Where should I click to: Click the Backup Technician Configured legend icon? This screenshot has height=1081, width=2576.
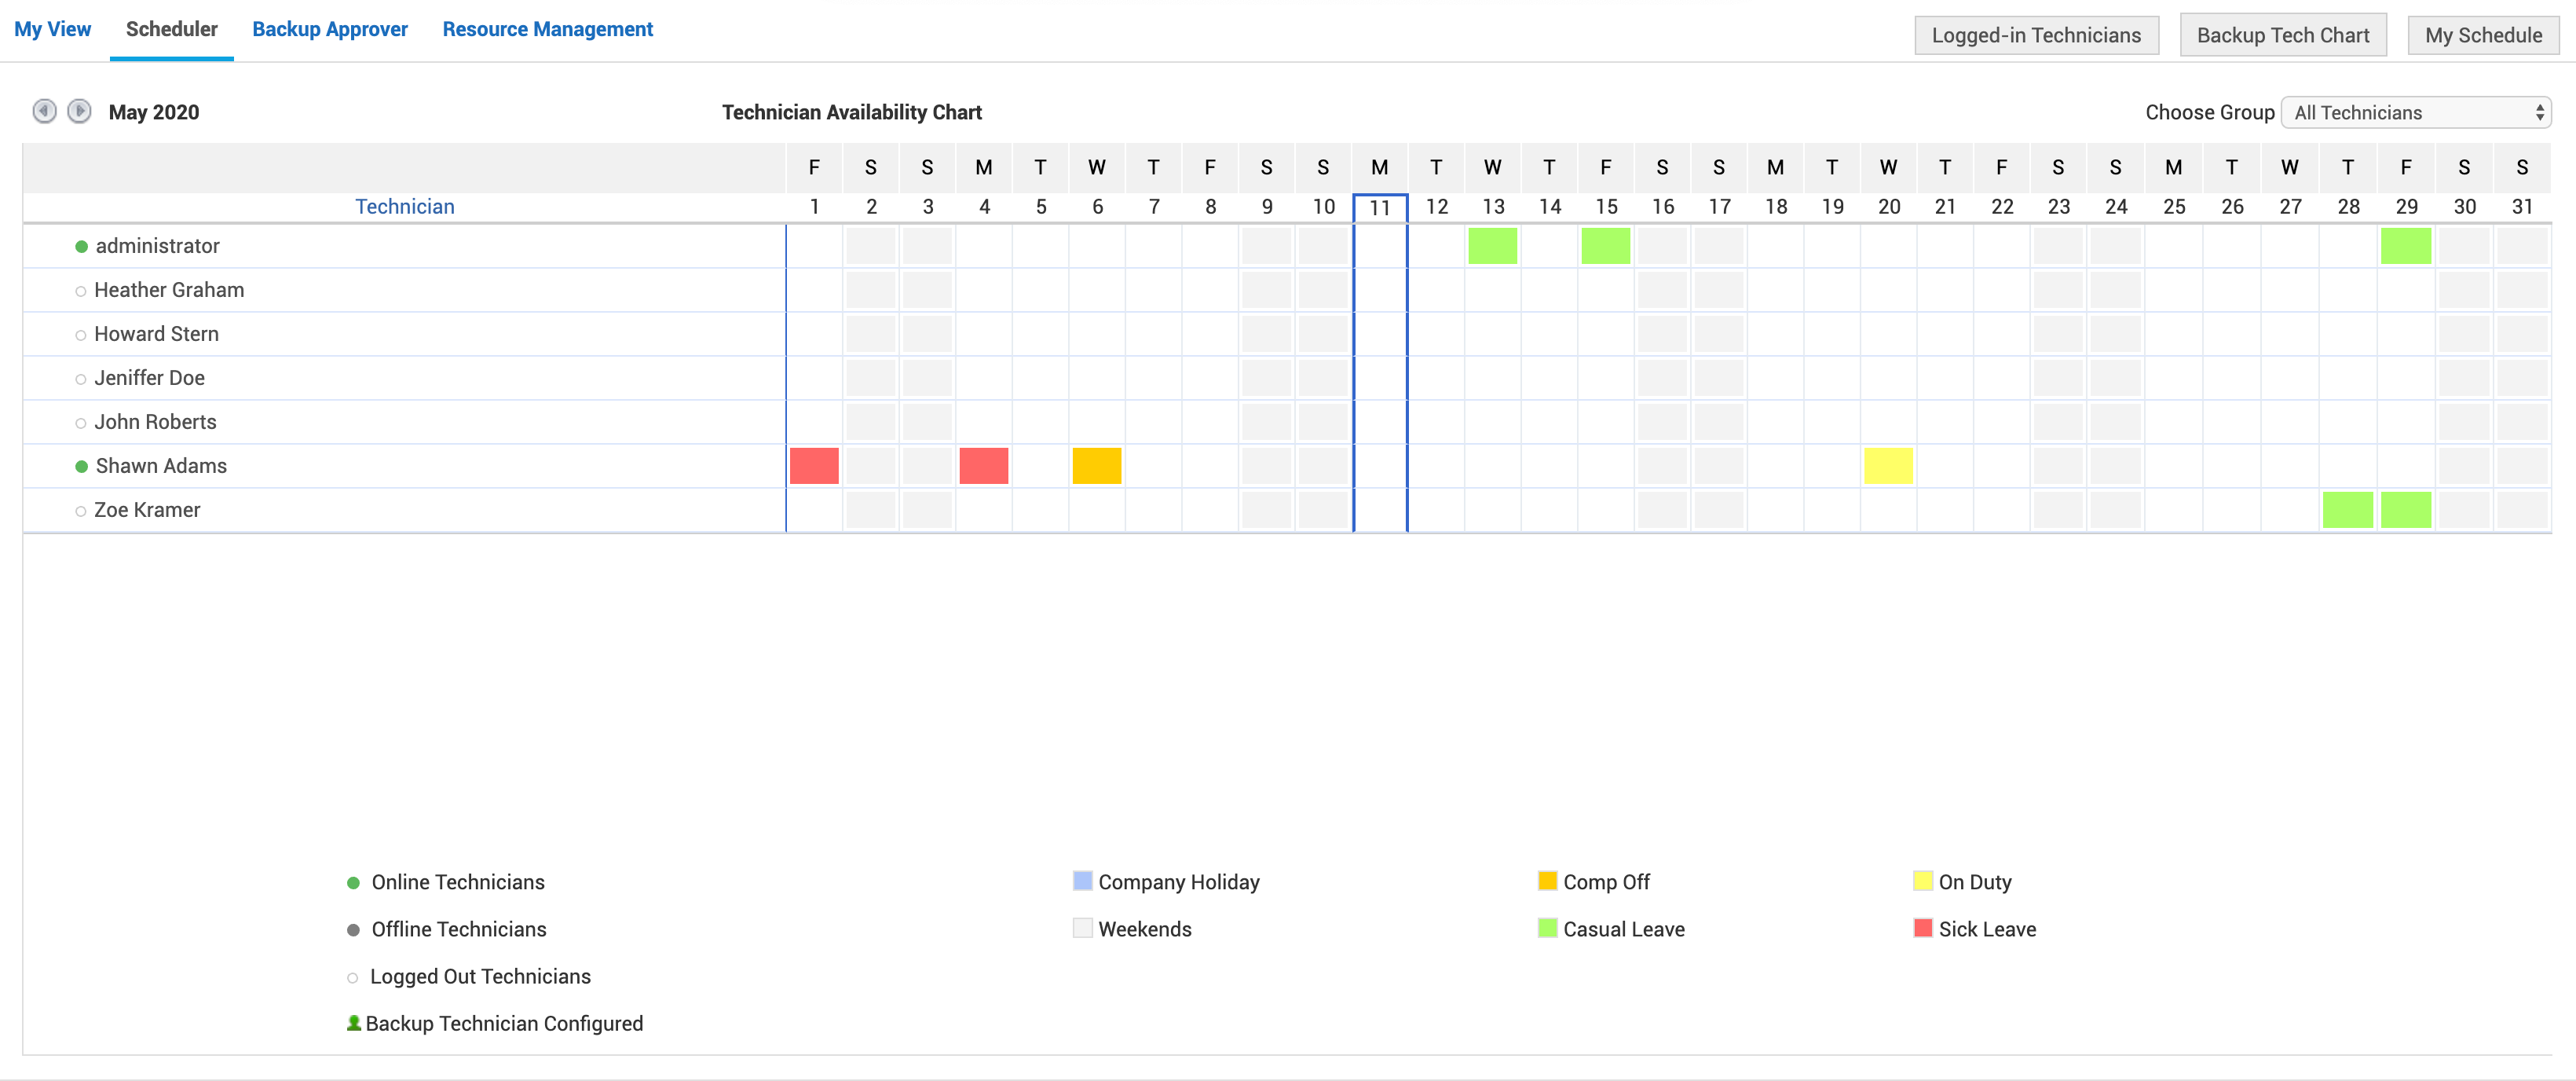(x=353, y=1023)
